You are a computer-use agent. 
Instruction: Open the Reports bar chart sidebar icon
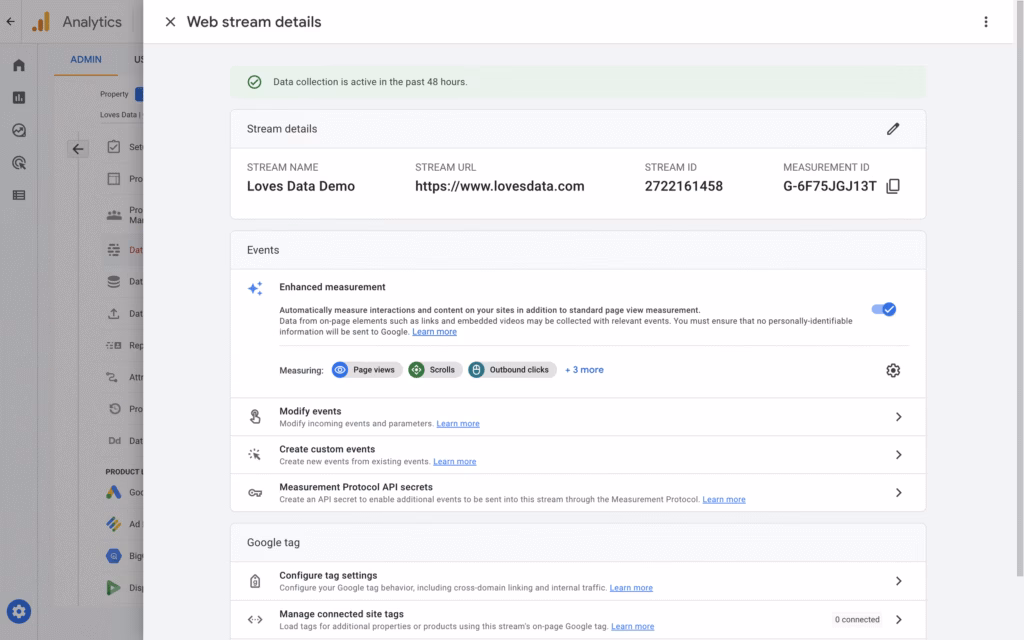tap(19, 98)
